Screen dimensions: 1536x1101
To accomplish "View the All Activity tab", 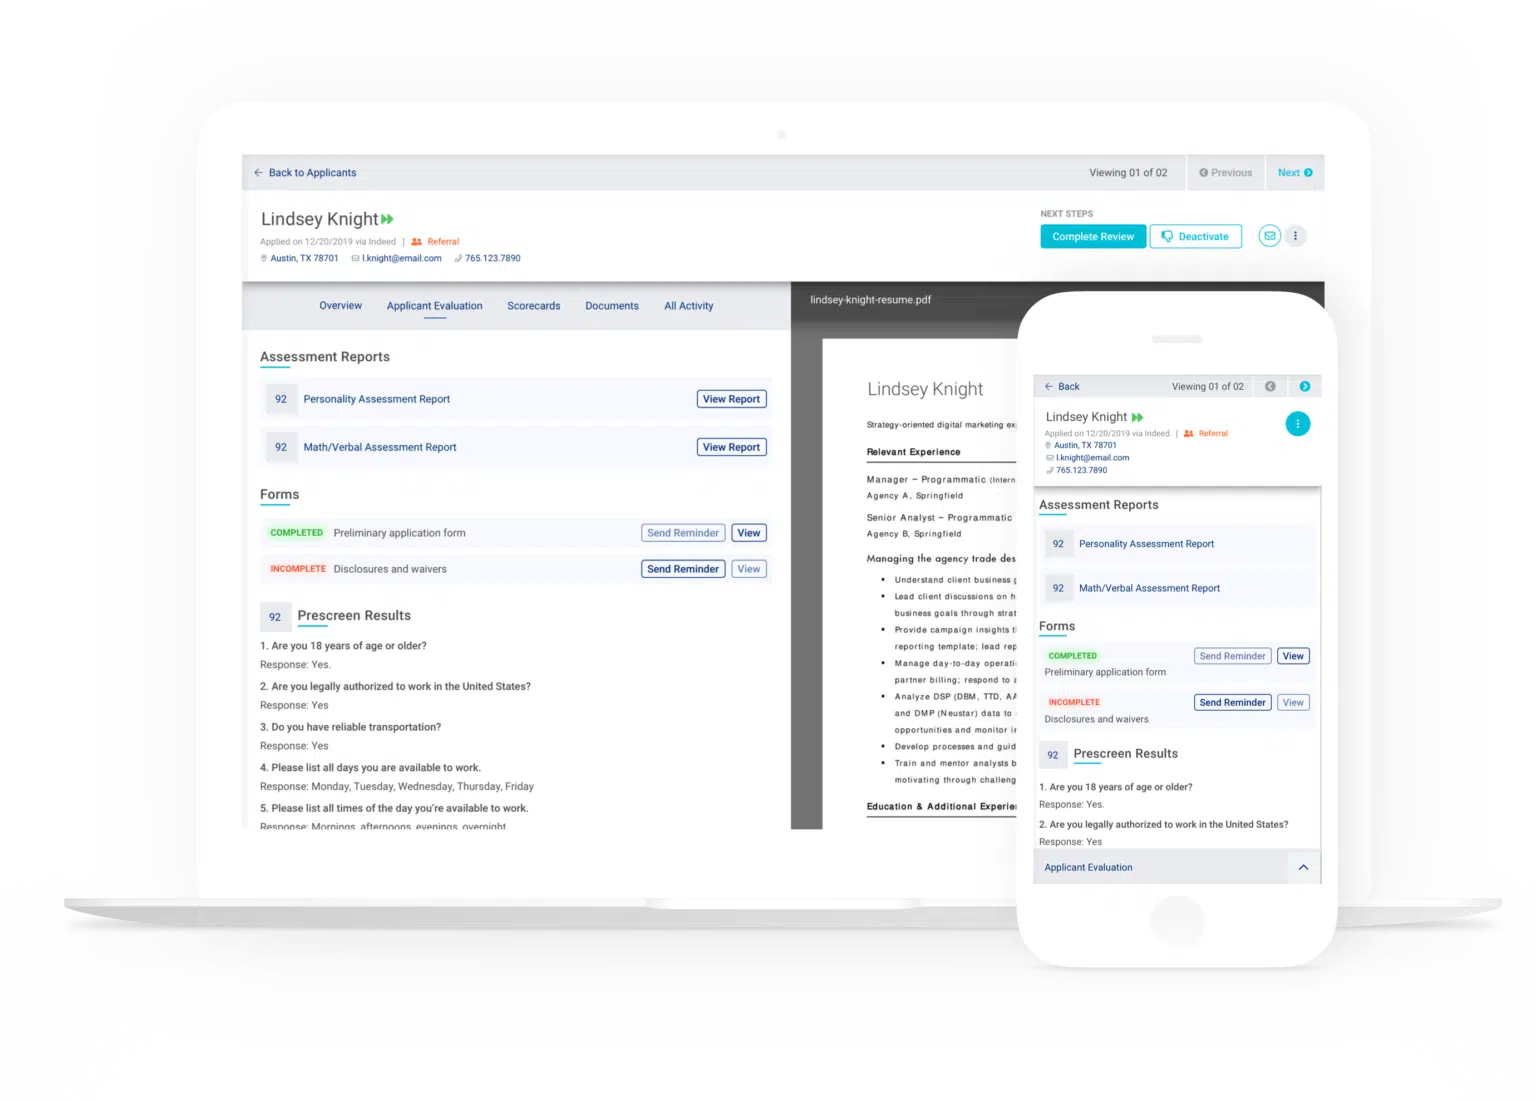I will 688,306.
